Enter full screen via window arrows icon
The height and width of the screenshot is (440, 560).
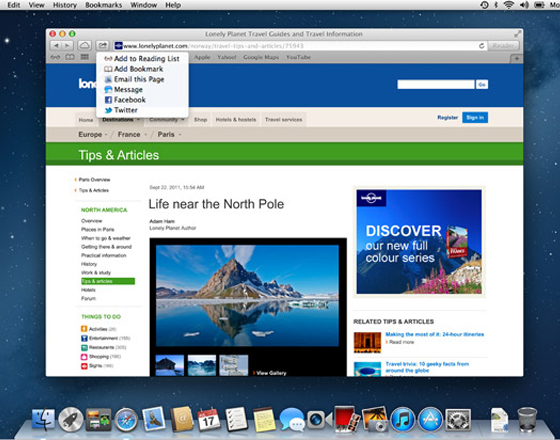[518, 34]
